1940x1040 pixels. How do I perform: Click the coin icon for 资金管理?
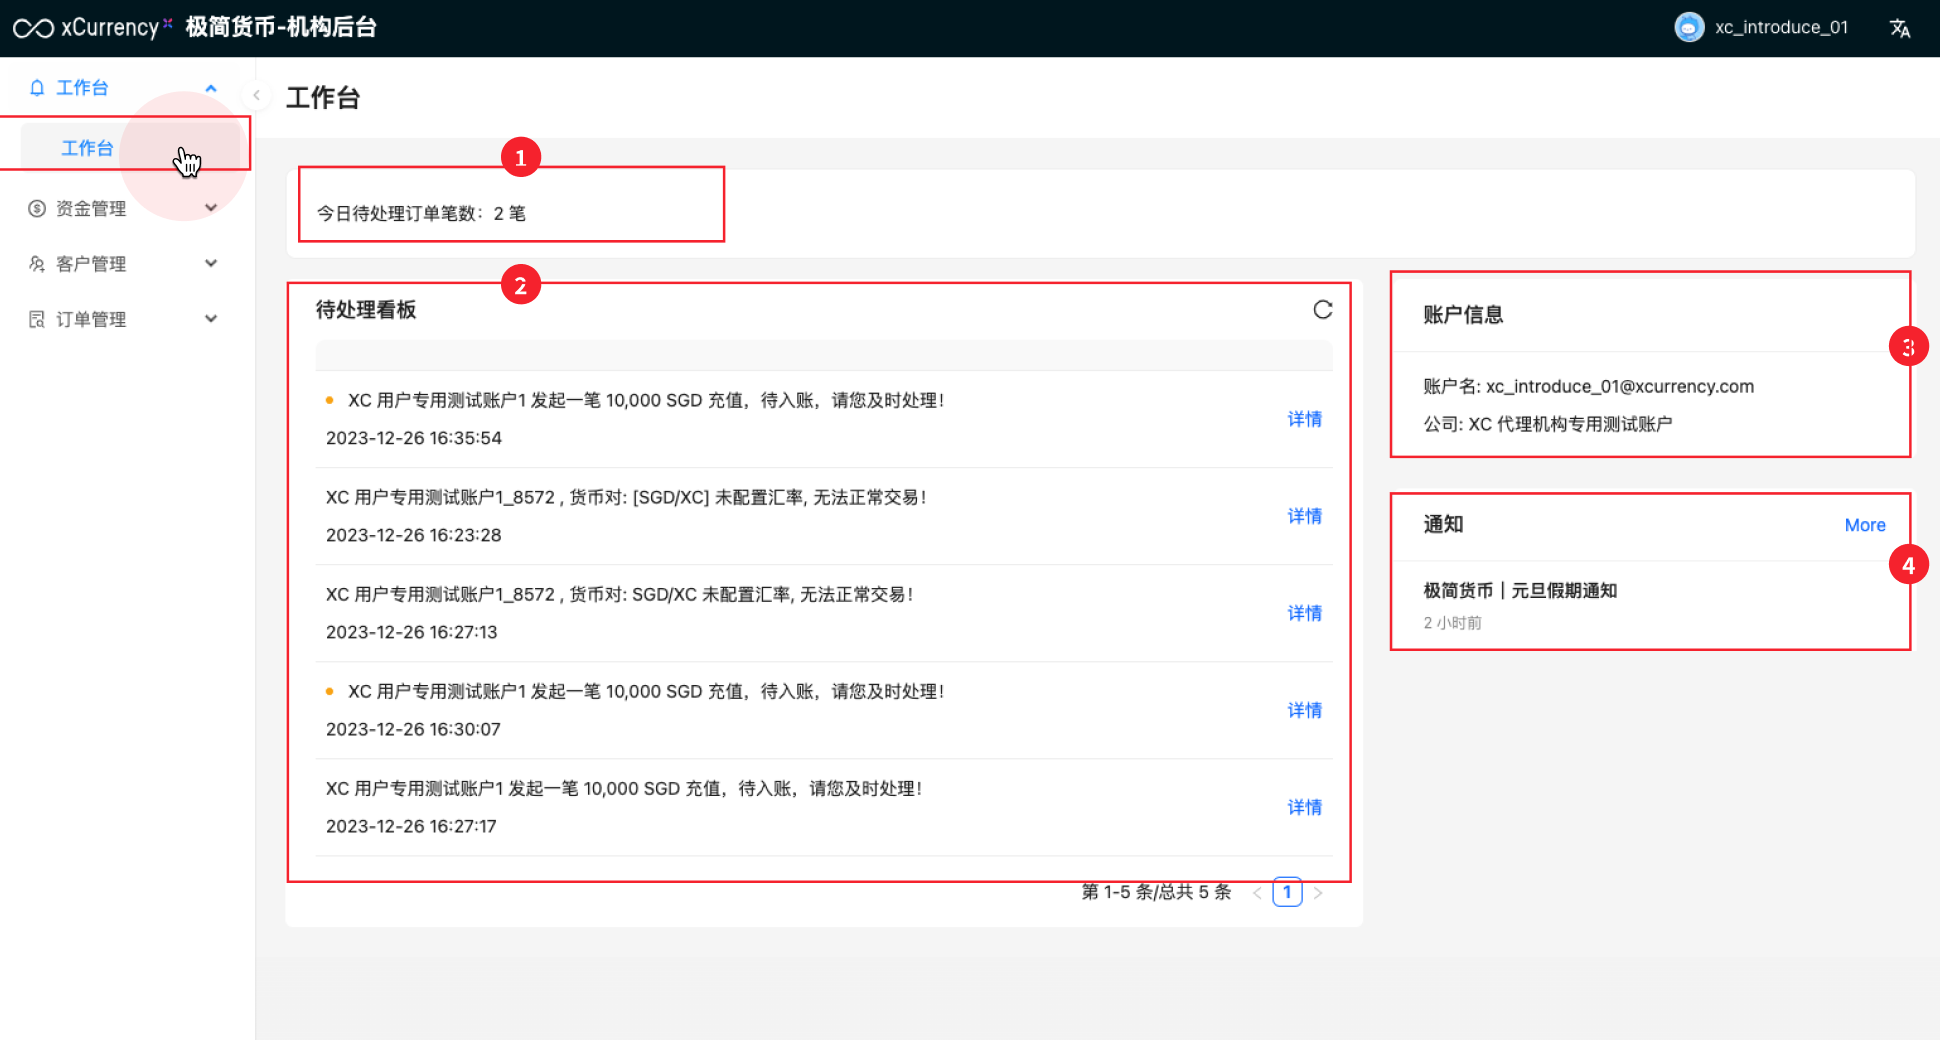point(37,208)
